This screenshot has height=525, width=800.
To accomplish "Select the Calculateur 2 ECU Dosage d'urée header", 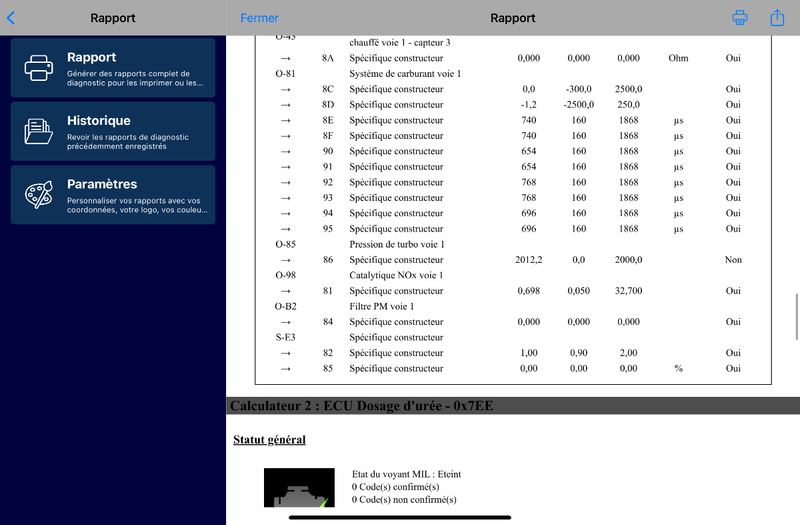I will click(x=361, y=406).
